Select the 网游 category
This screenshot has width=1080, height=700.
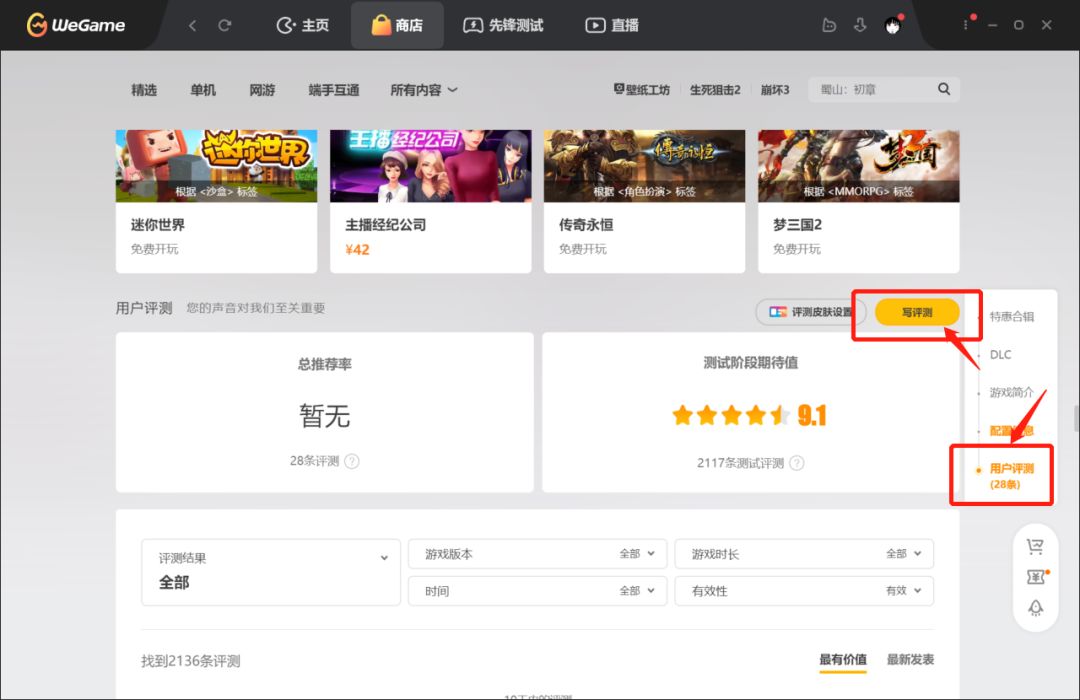(x=262, y=90)
